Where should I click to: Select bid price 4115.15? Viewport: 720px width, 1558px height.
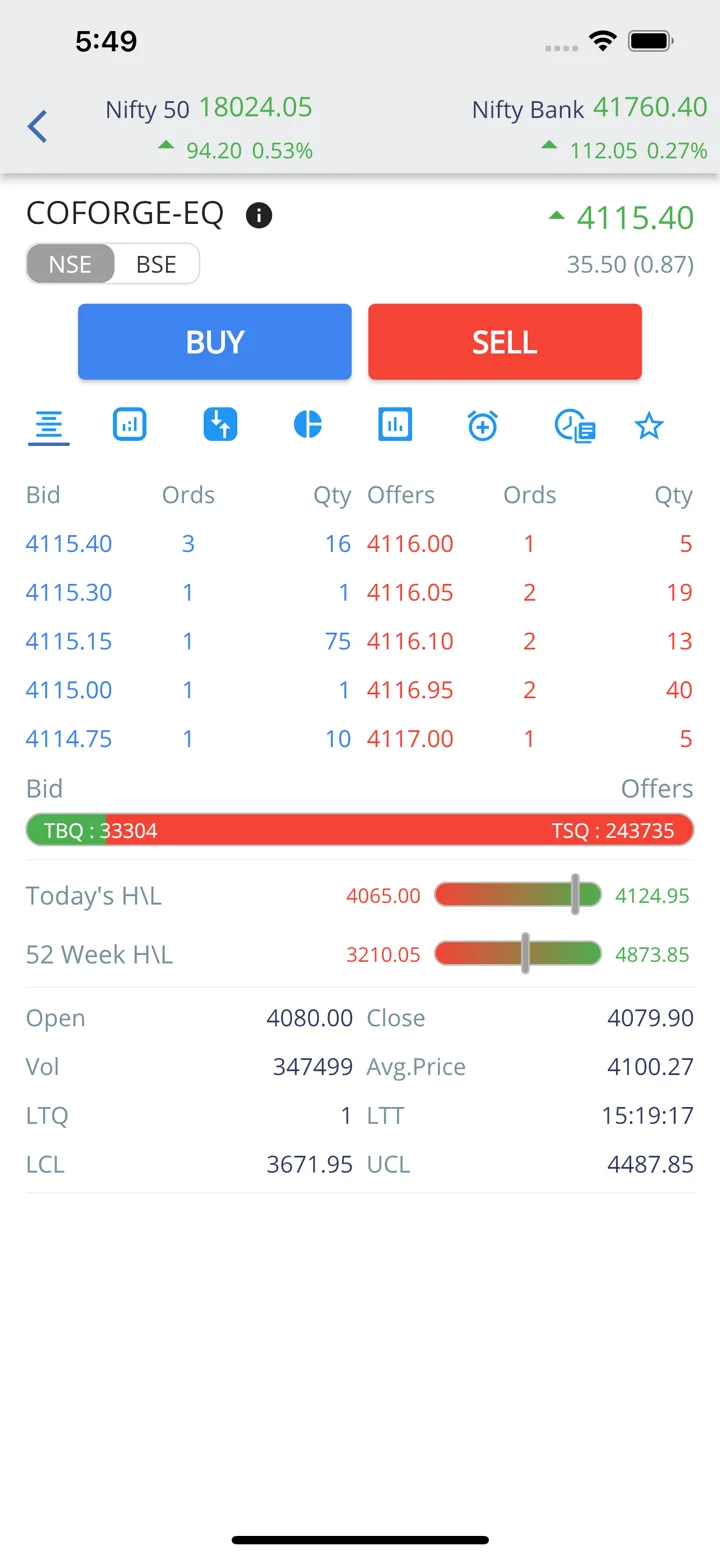69,641
